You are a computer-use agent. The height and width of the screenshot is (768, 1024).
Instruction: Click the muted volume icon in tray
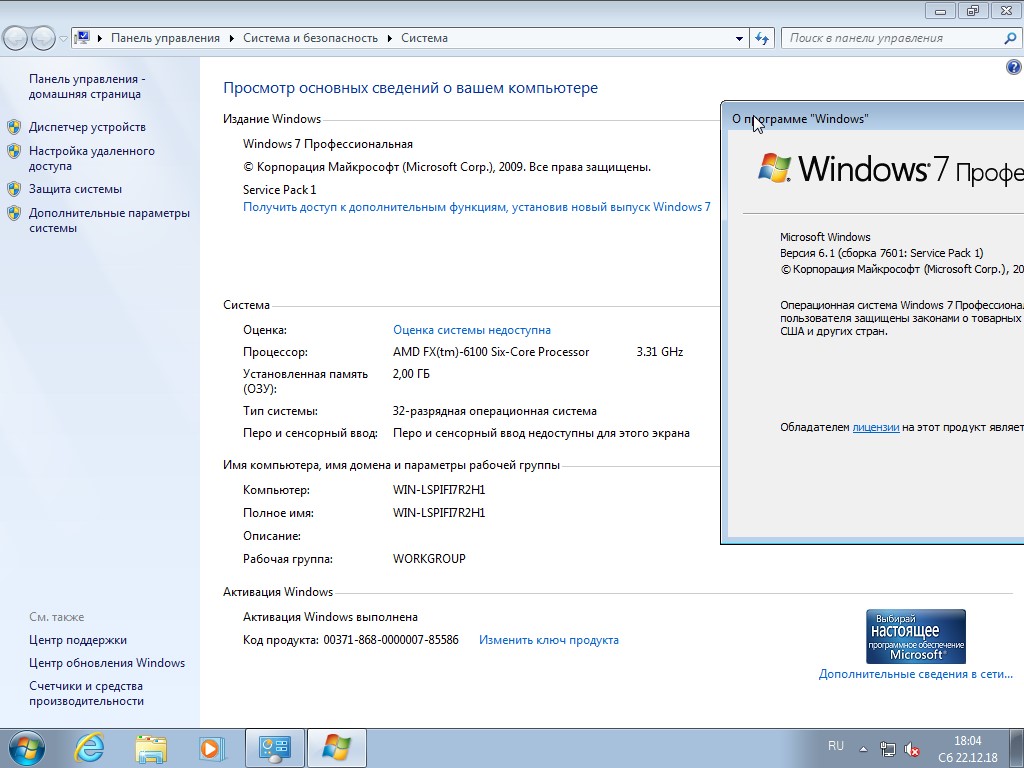tap(912, 748)
